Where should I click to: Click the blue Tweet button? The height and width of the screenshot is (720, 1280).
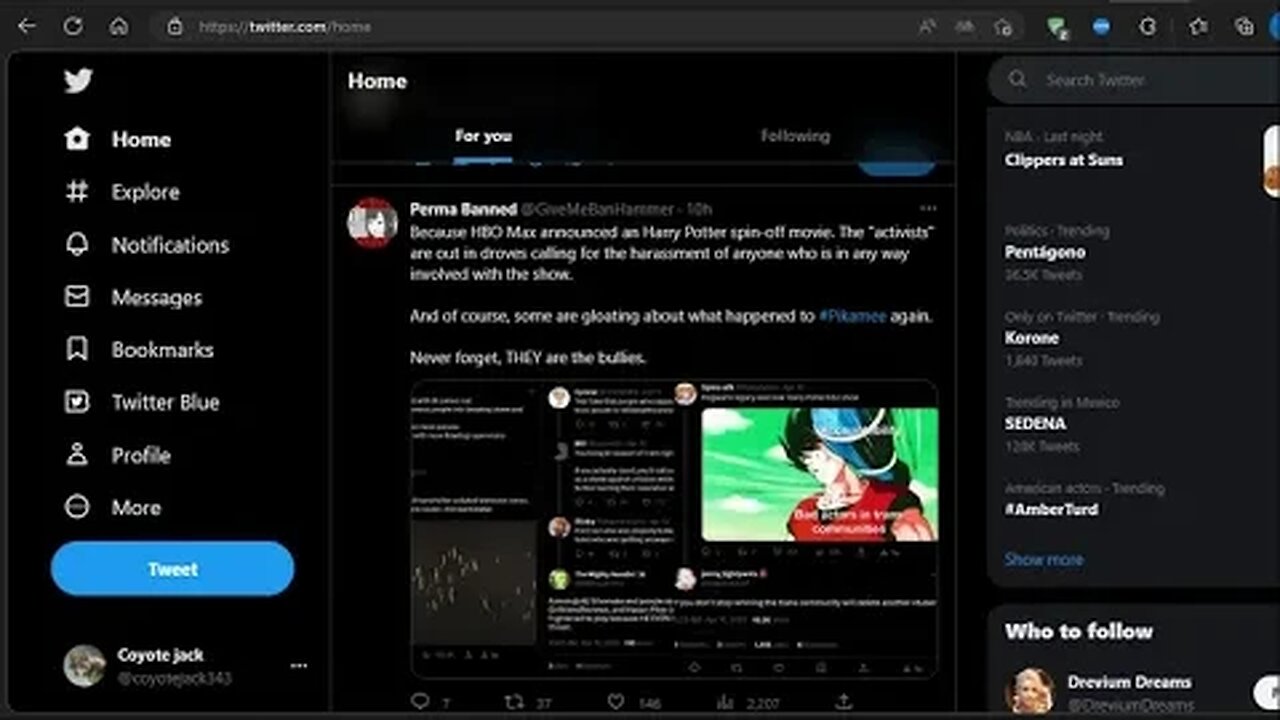click(x=172, y=569)
